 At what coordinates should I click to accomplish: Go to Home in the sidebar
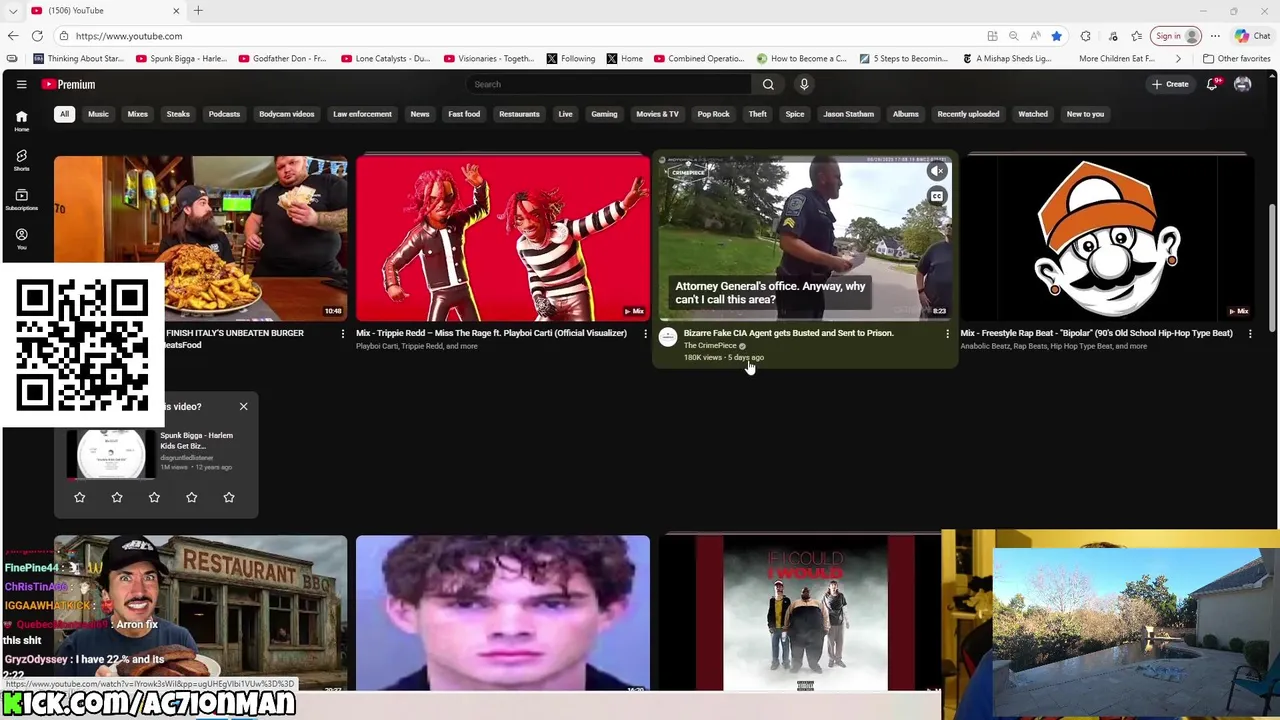click(x=21, y=120)
